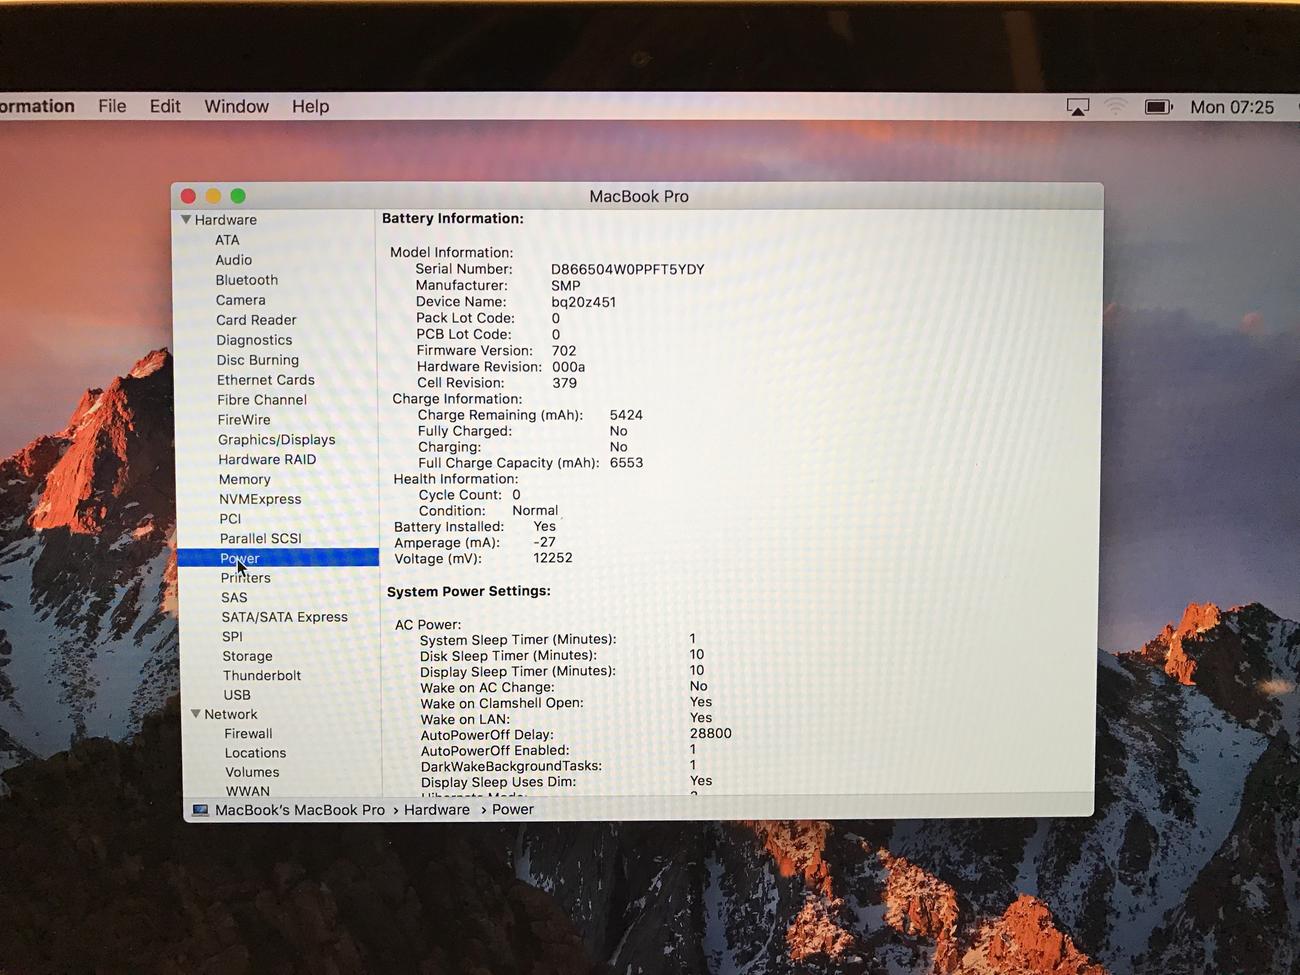Viewport: 1300px width, 975px height.
Task: Click the Amperage value -27
Action: click(x=544, y=542)
